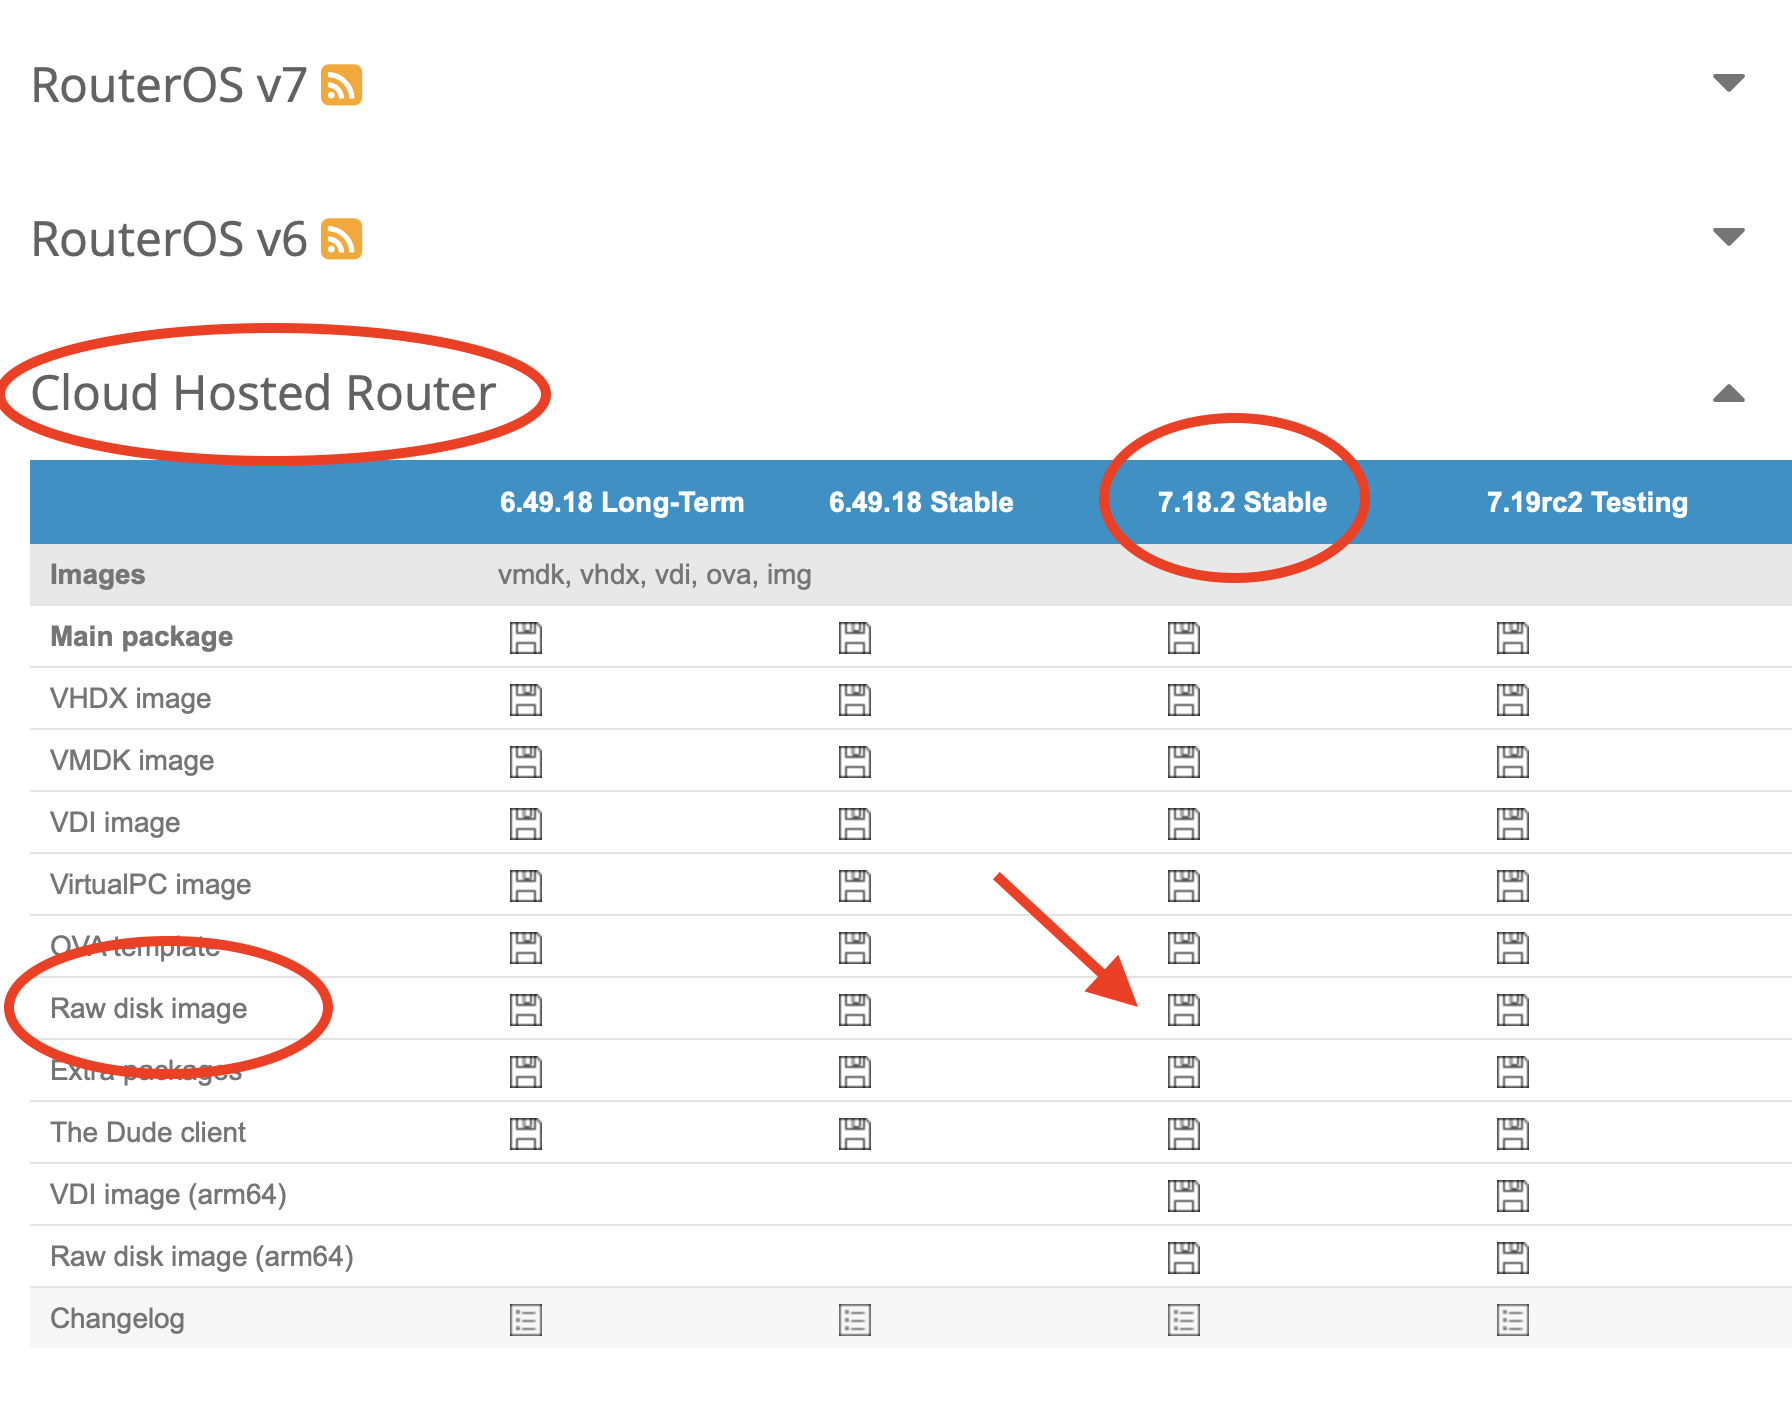This screenshot has width=1792, height=1406.
Task: Select the 7.18.2 Stable column header
Action: [1242, 502]
